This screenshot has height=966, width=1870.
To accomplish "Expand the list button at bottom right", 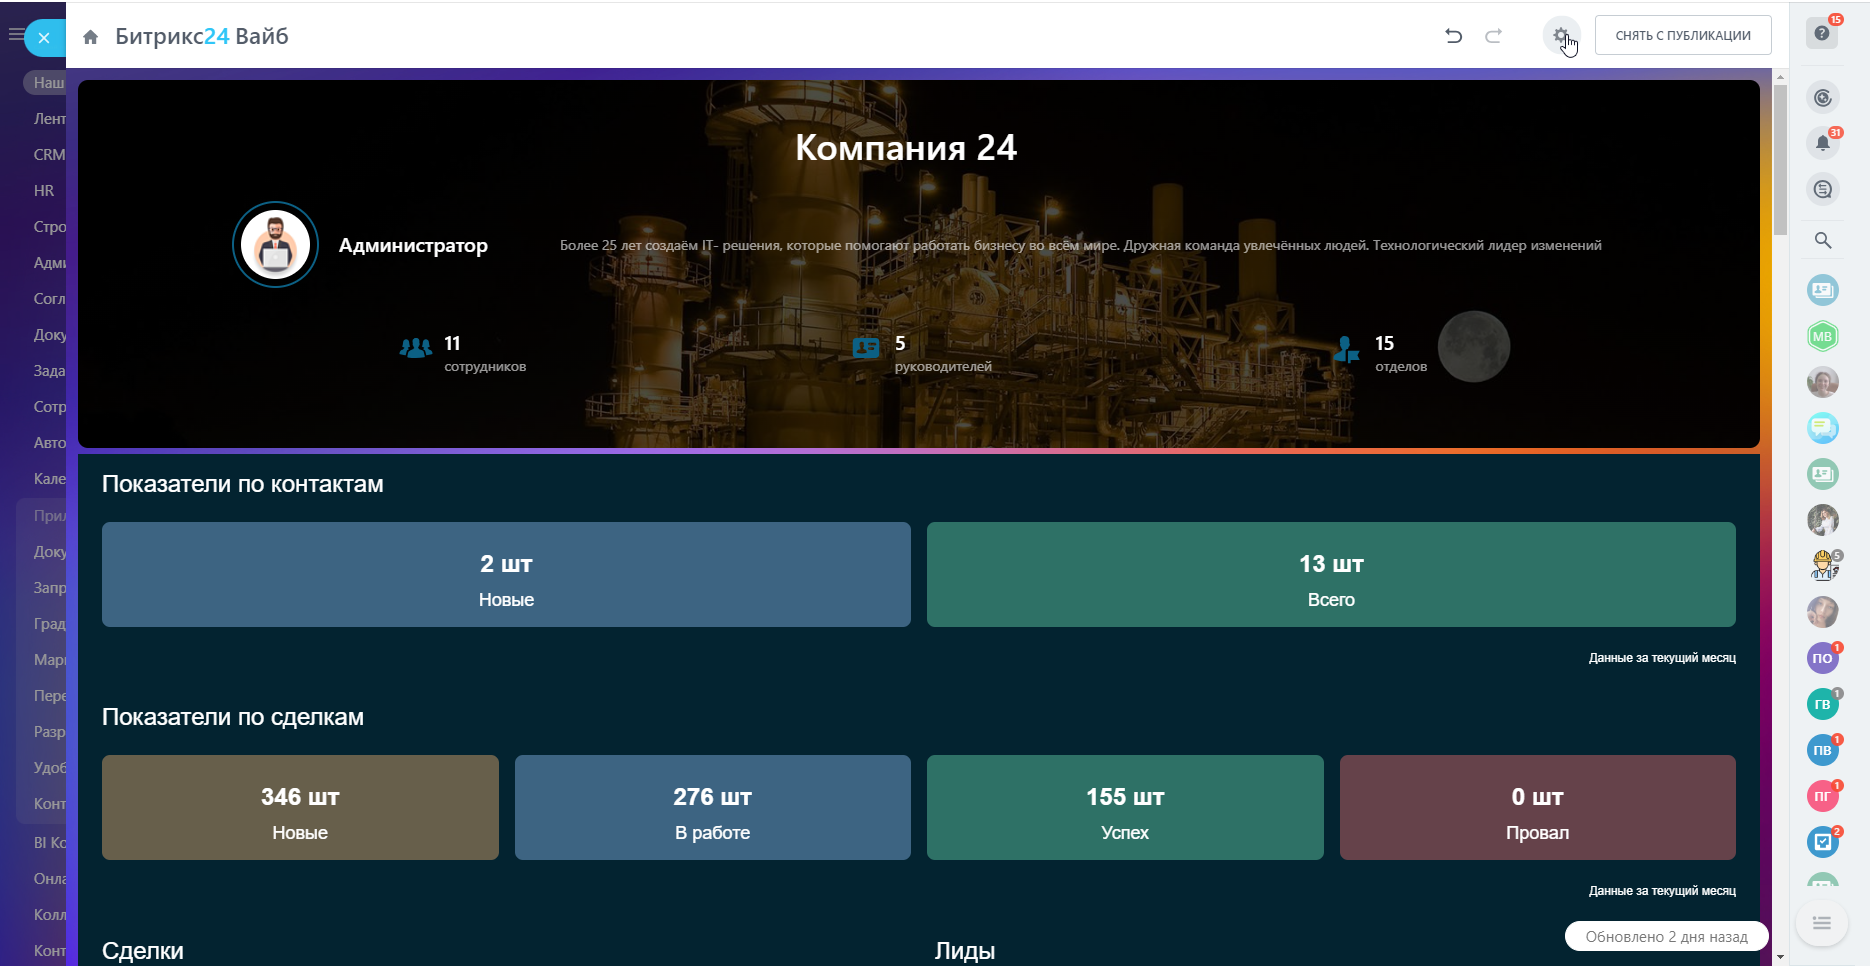I will (x=1821, y=922).
